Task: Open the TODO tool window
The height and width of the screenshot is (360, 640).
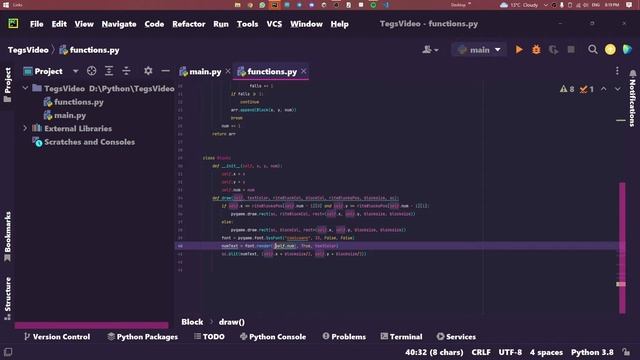Action: click(209, 337)
